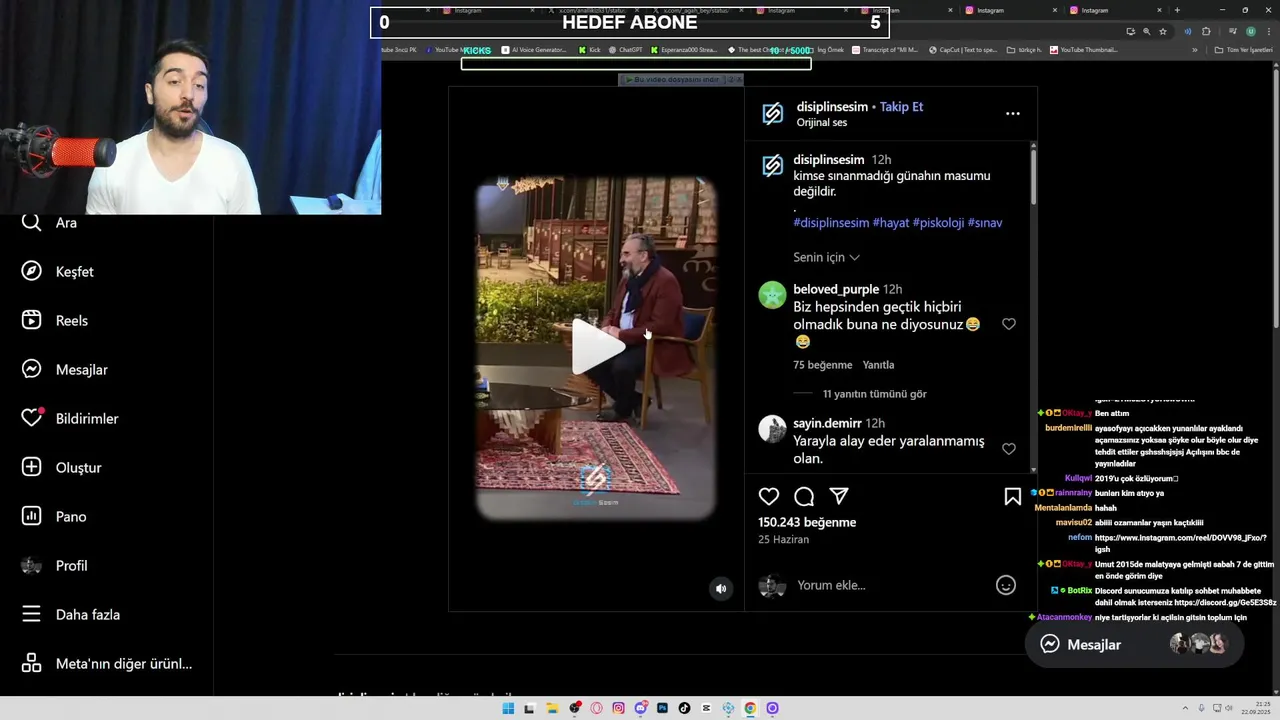This screenshot has height=720, width=1280.
Task: Open YouTube Thumbnail bookmark
Action: tap(1083, 50)
